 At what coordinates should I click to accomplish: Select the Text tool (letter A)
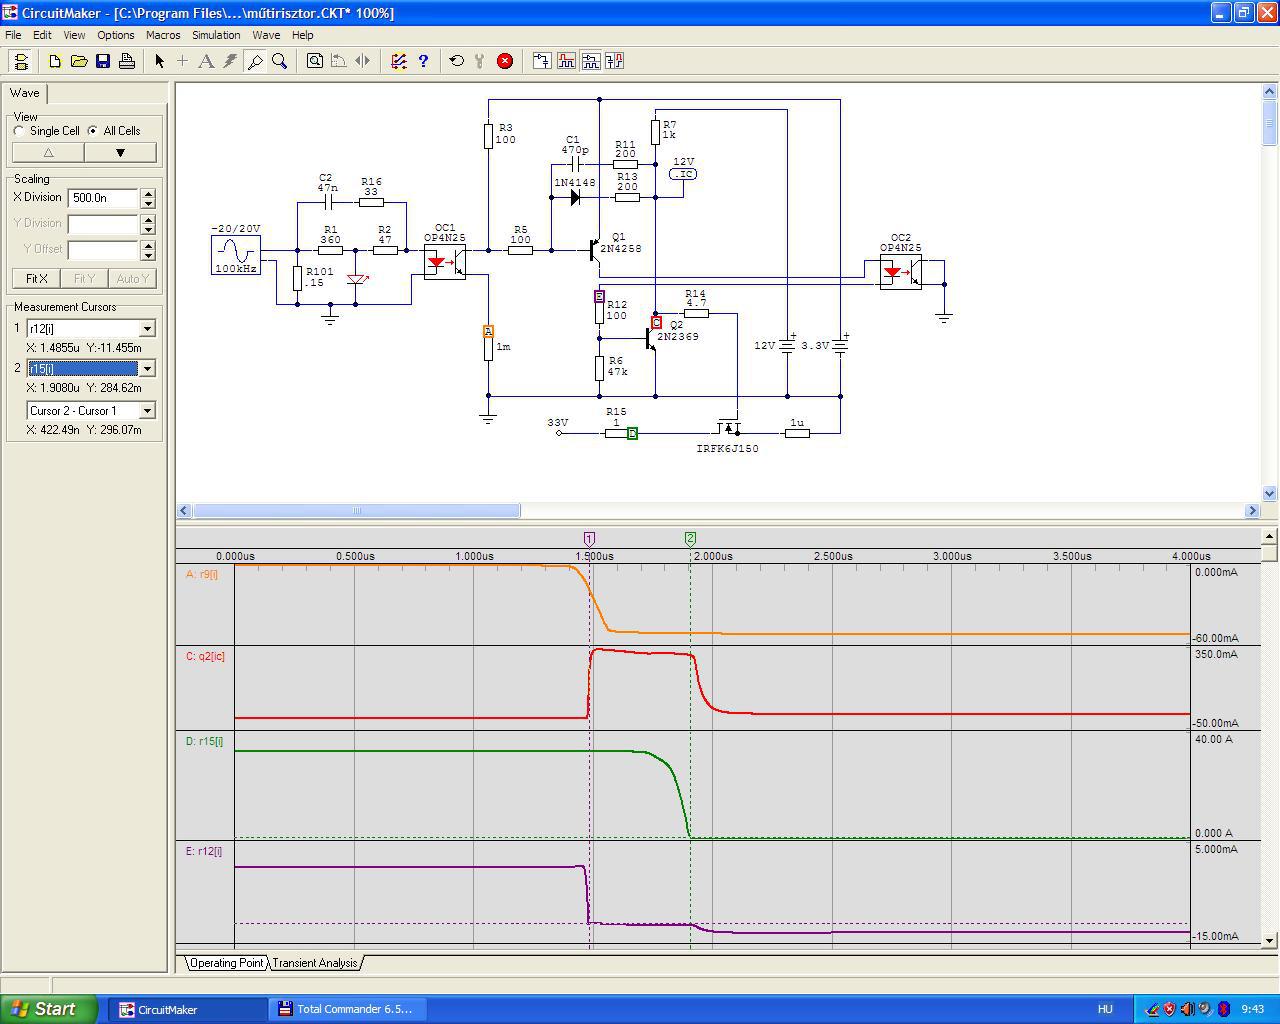pos(206,61)
